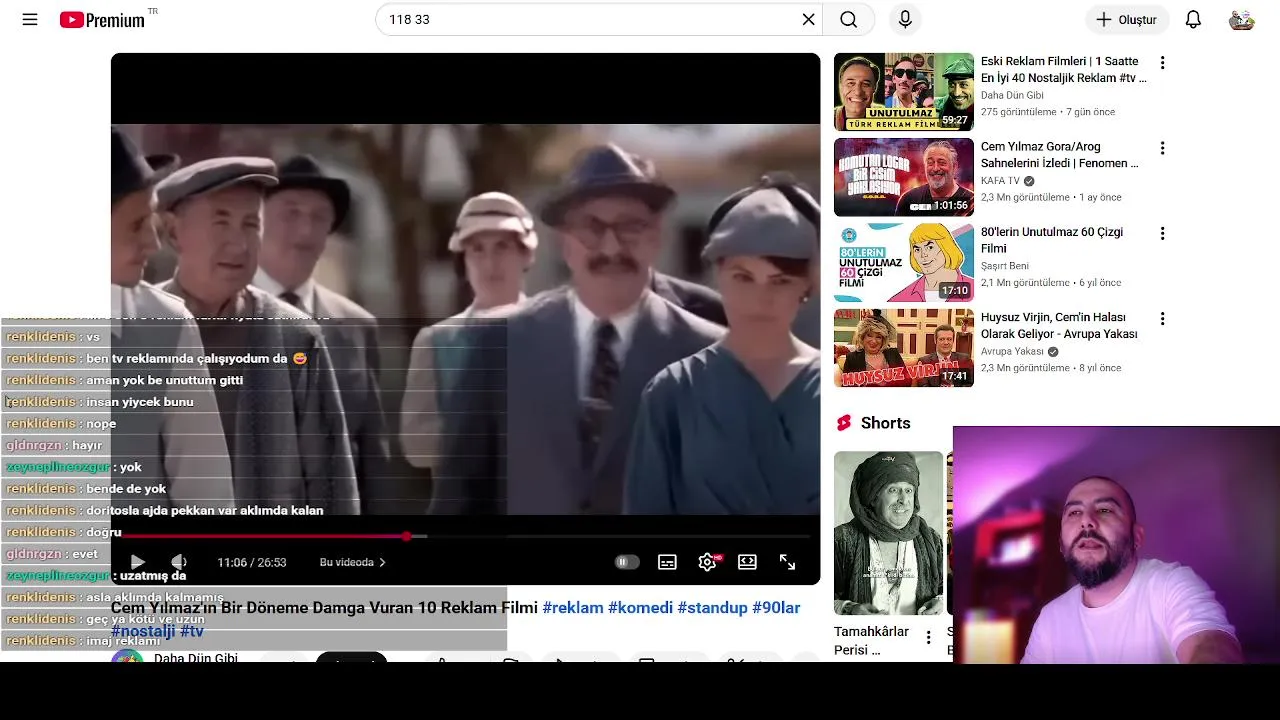1280x720 pixels.
Task: Click the magnifier search button
Action: 848,20
